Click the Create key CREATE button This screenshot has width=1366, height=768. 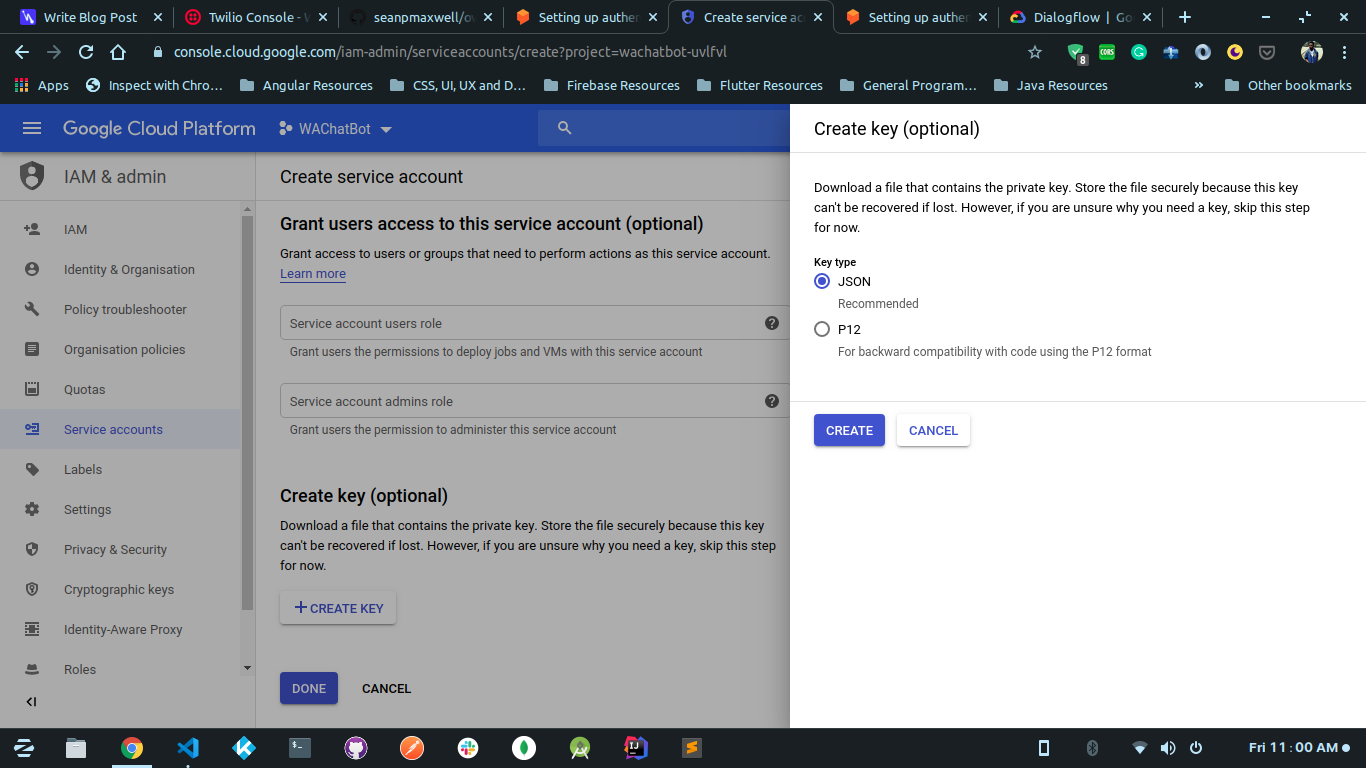849,430
